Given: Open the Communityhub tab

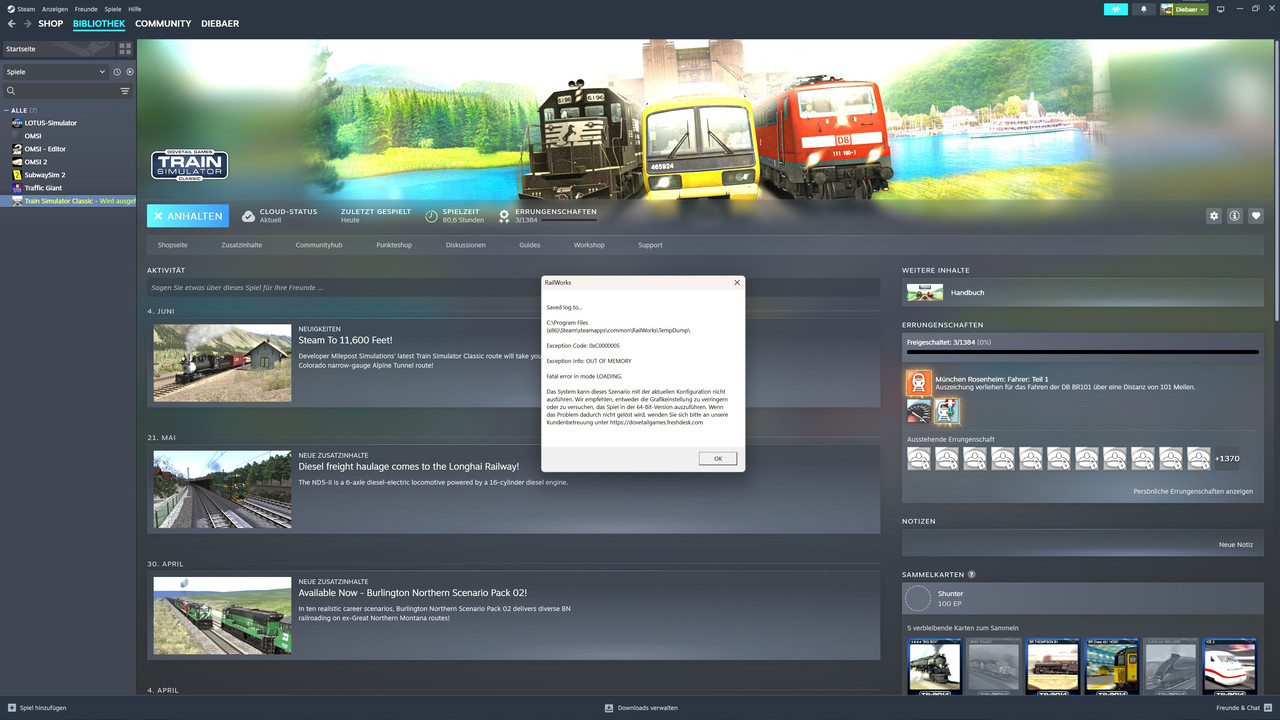Looking at the screenshot, I should [319, 245].
